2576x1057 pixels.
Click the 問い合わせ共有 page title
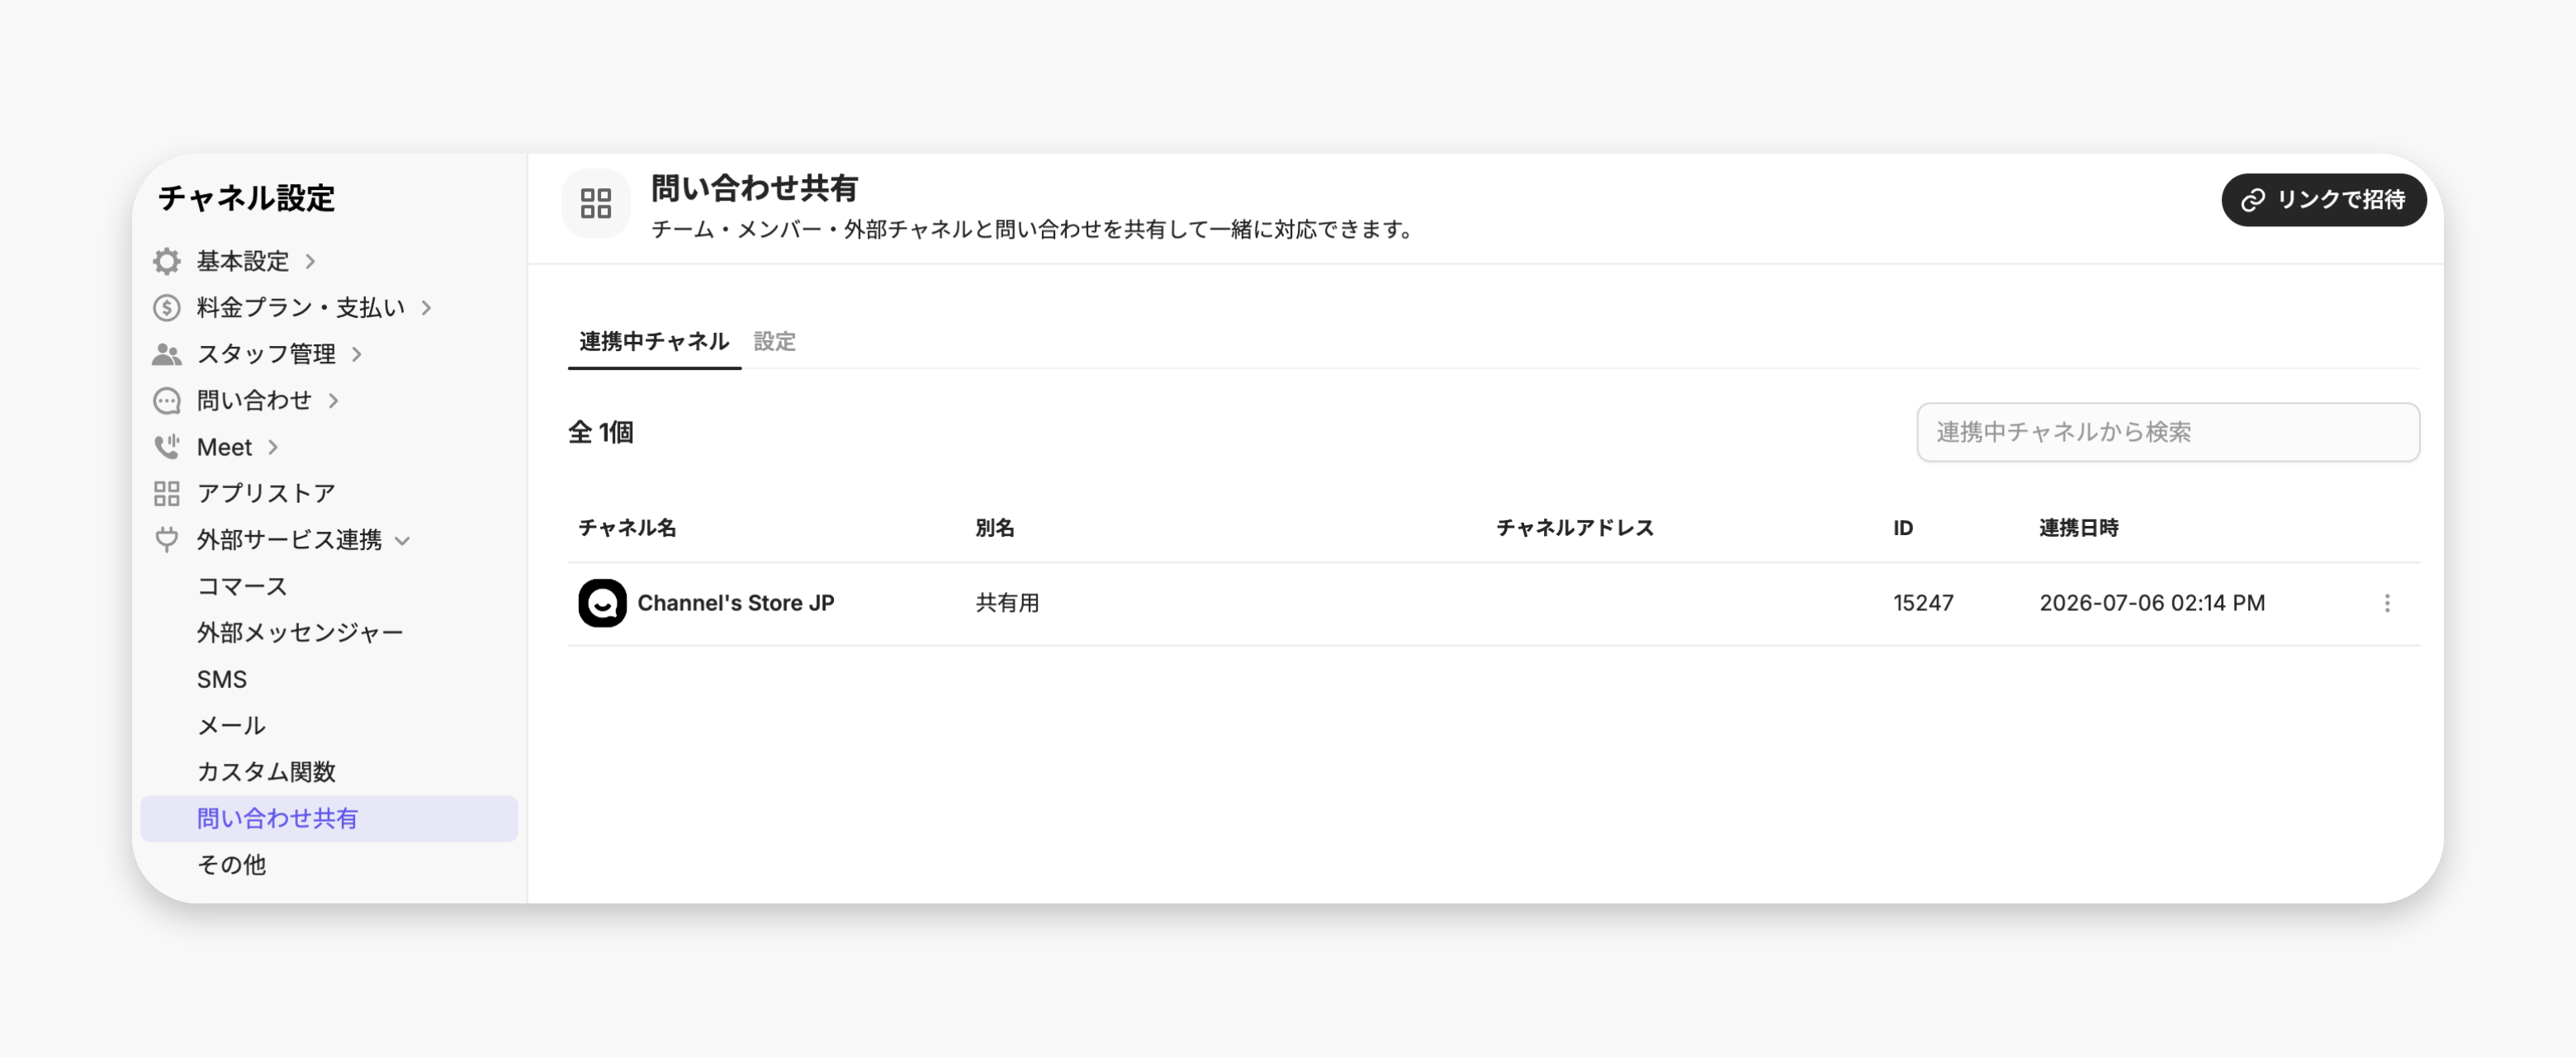(754, 188)
